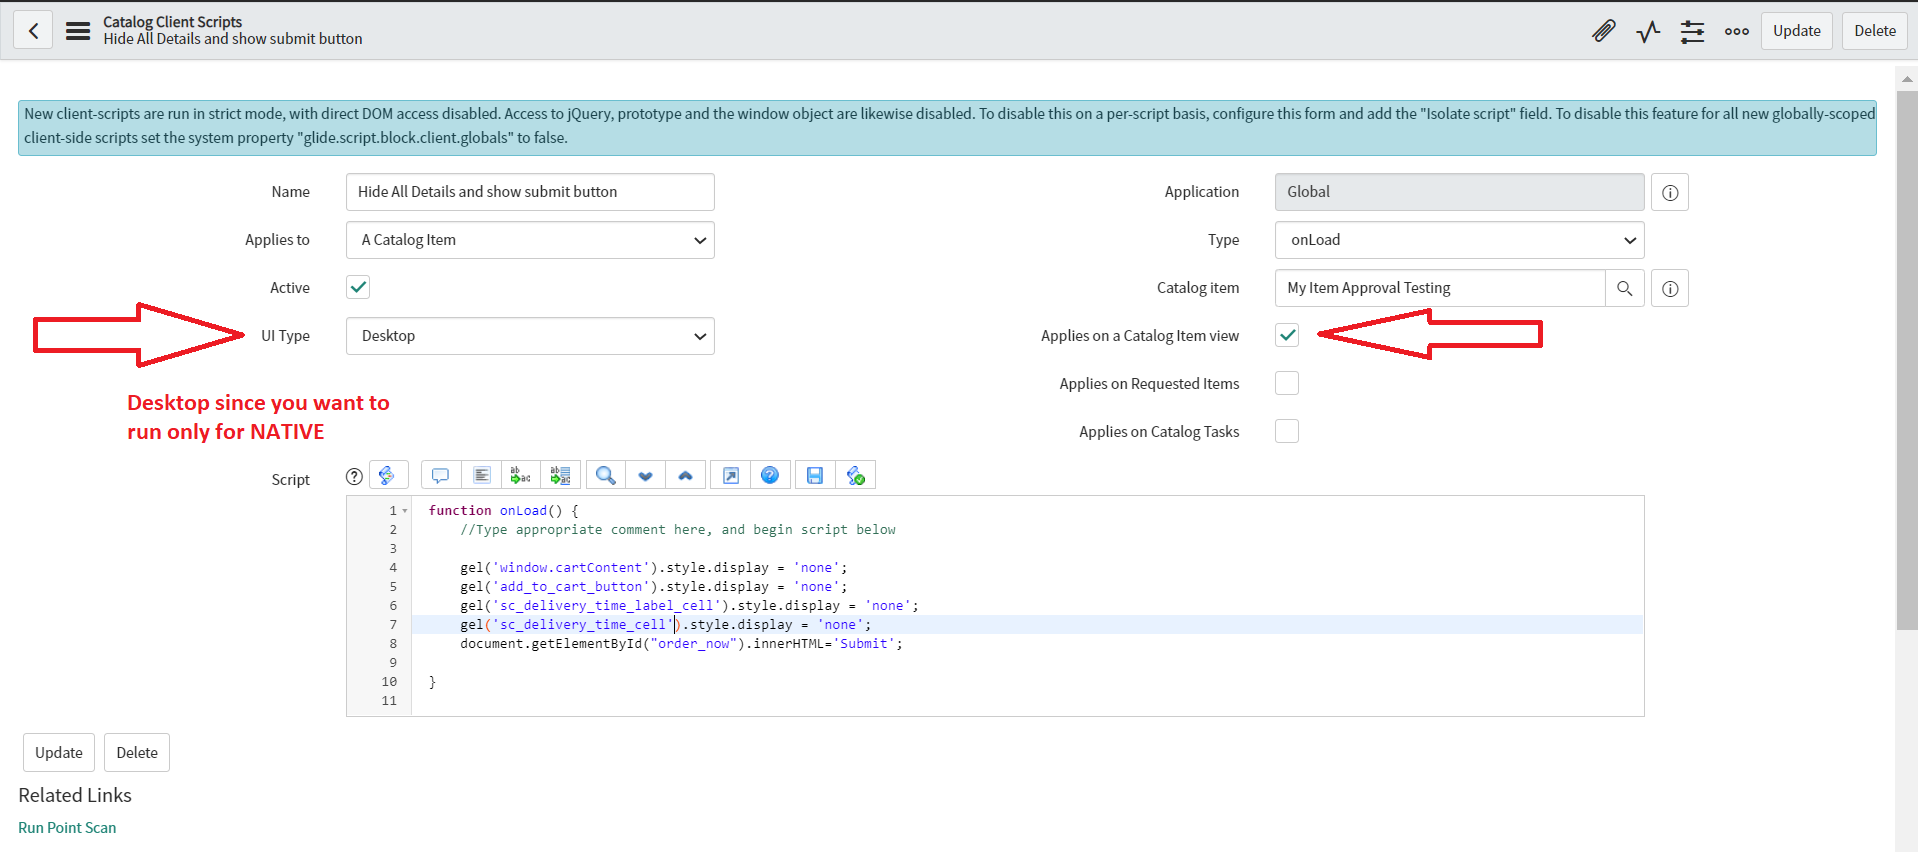Open the UI Type dropdown
Screen dimensions: 1918x852
(x=530, y=336)
